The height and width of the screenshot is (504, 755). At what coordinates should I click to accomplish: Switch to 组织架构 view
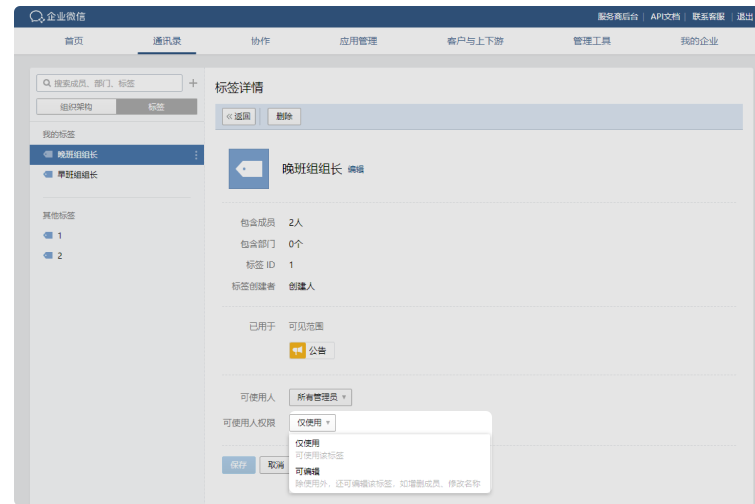pyautogui.click(x=76, y=107)
